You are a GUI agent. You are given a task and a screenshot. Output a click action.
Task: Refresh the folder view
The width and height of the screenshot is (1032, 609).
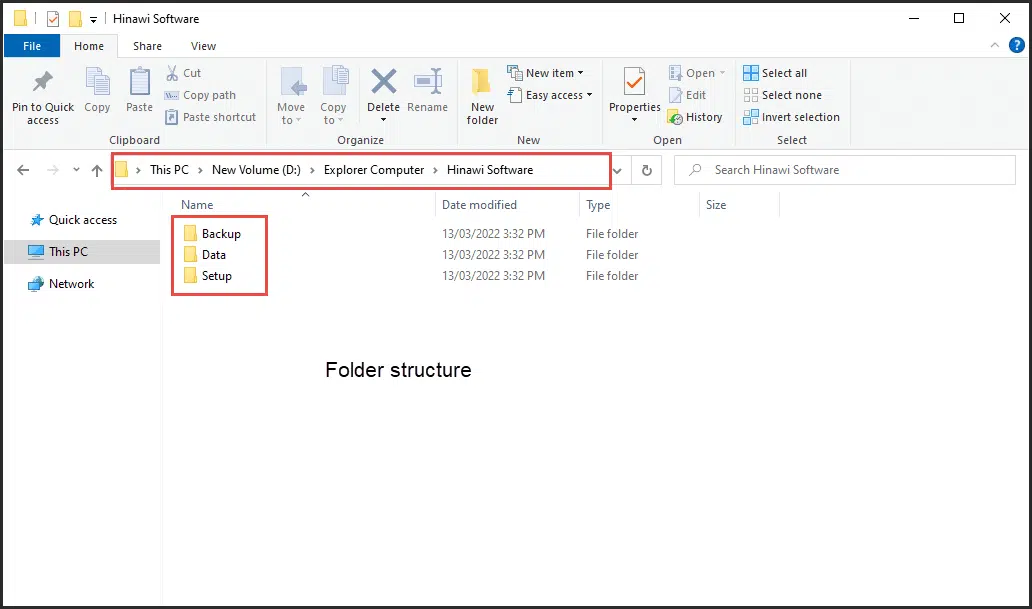(x=647, y=171)
